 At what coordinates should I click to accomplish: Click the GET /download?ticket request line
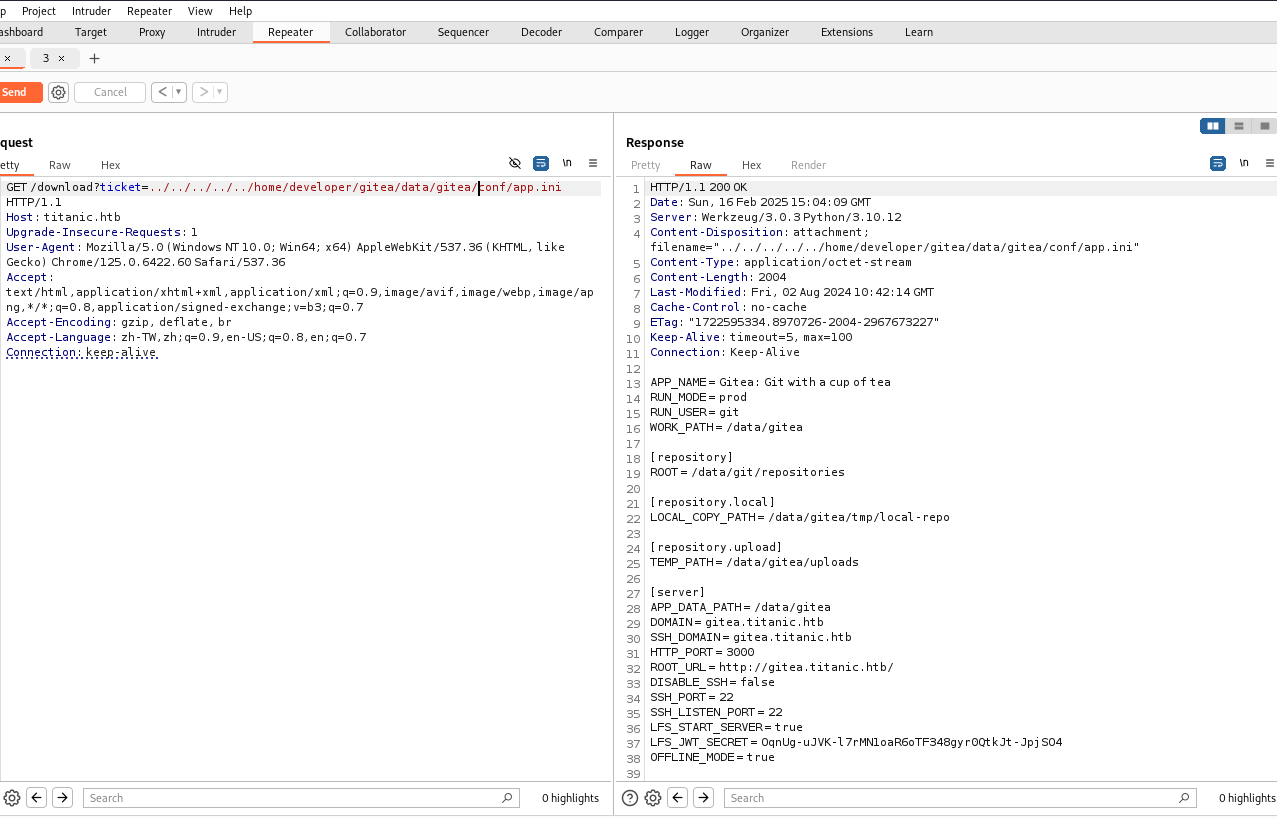(x=284, y=187)
